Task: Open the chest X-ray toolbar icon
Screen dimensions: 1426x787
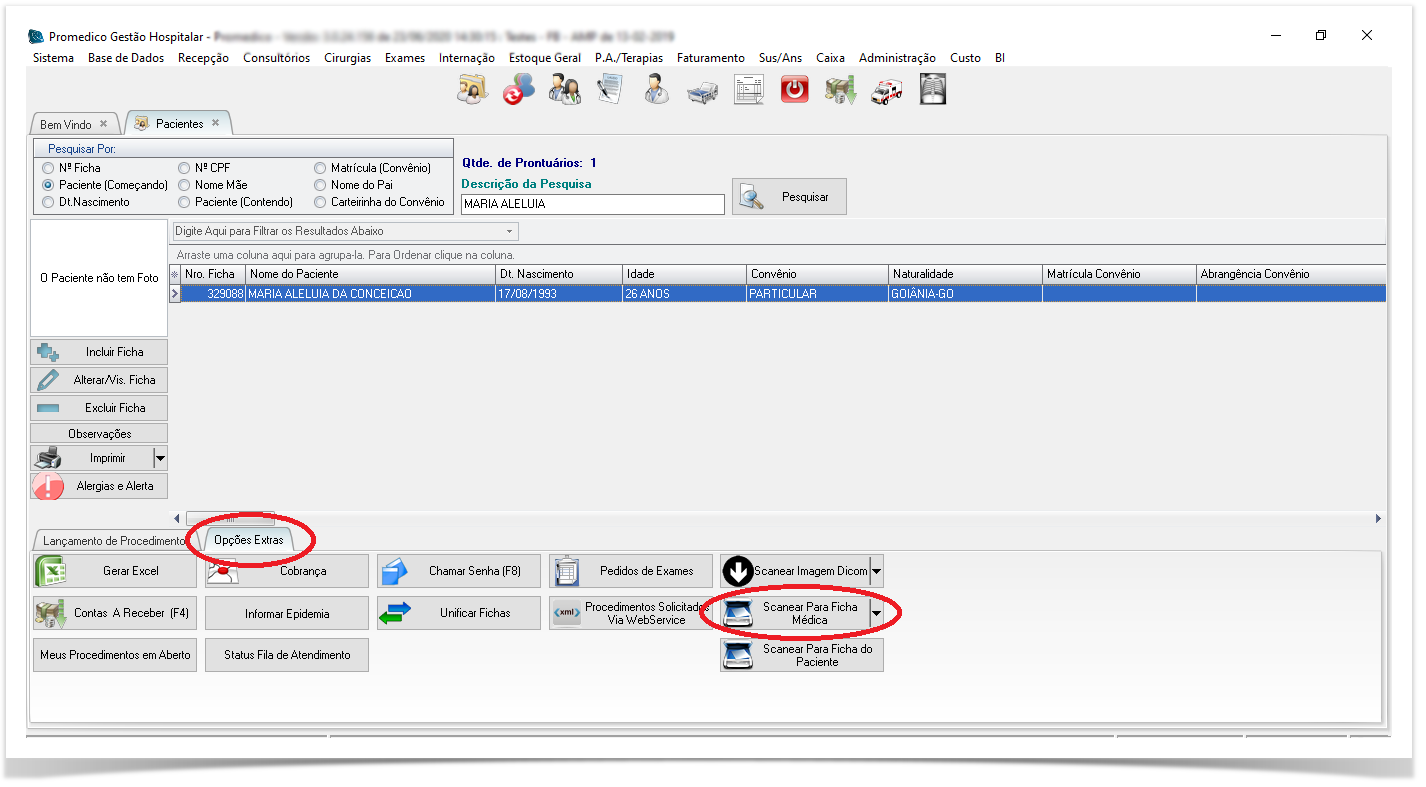Action: pyautogui.click(x=932, y=90)
